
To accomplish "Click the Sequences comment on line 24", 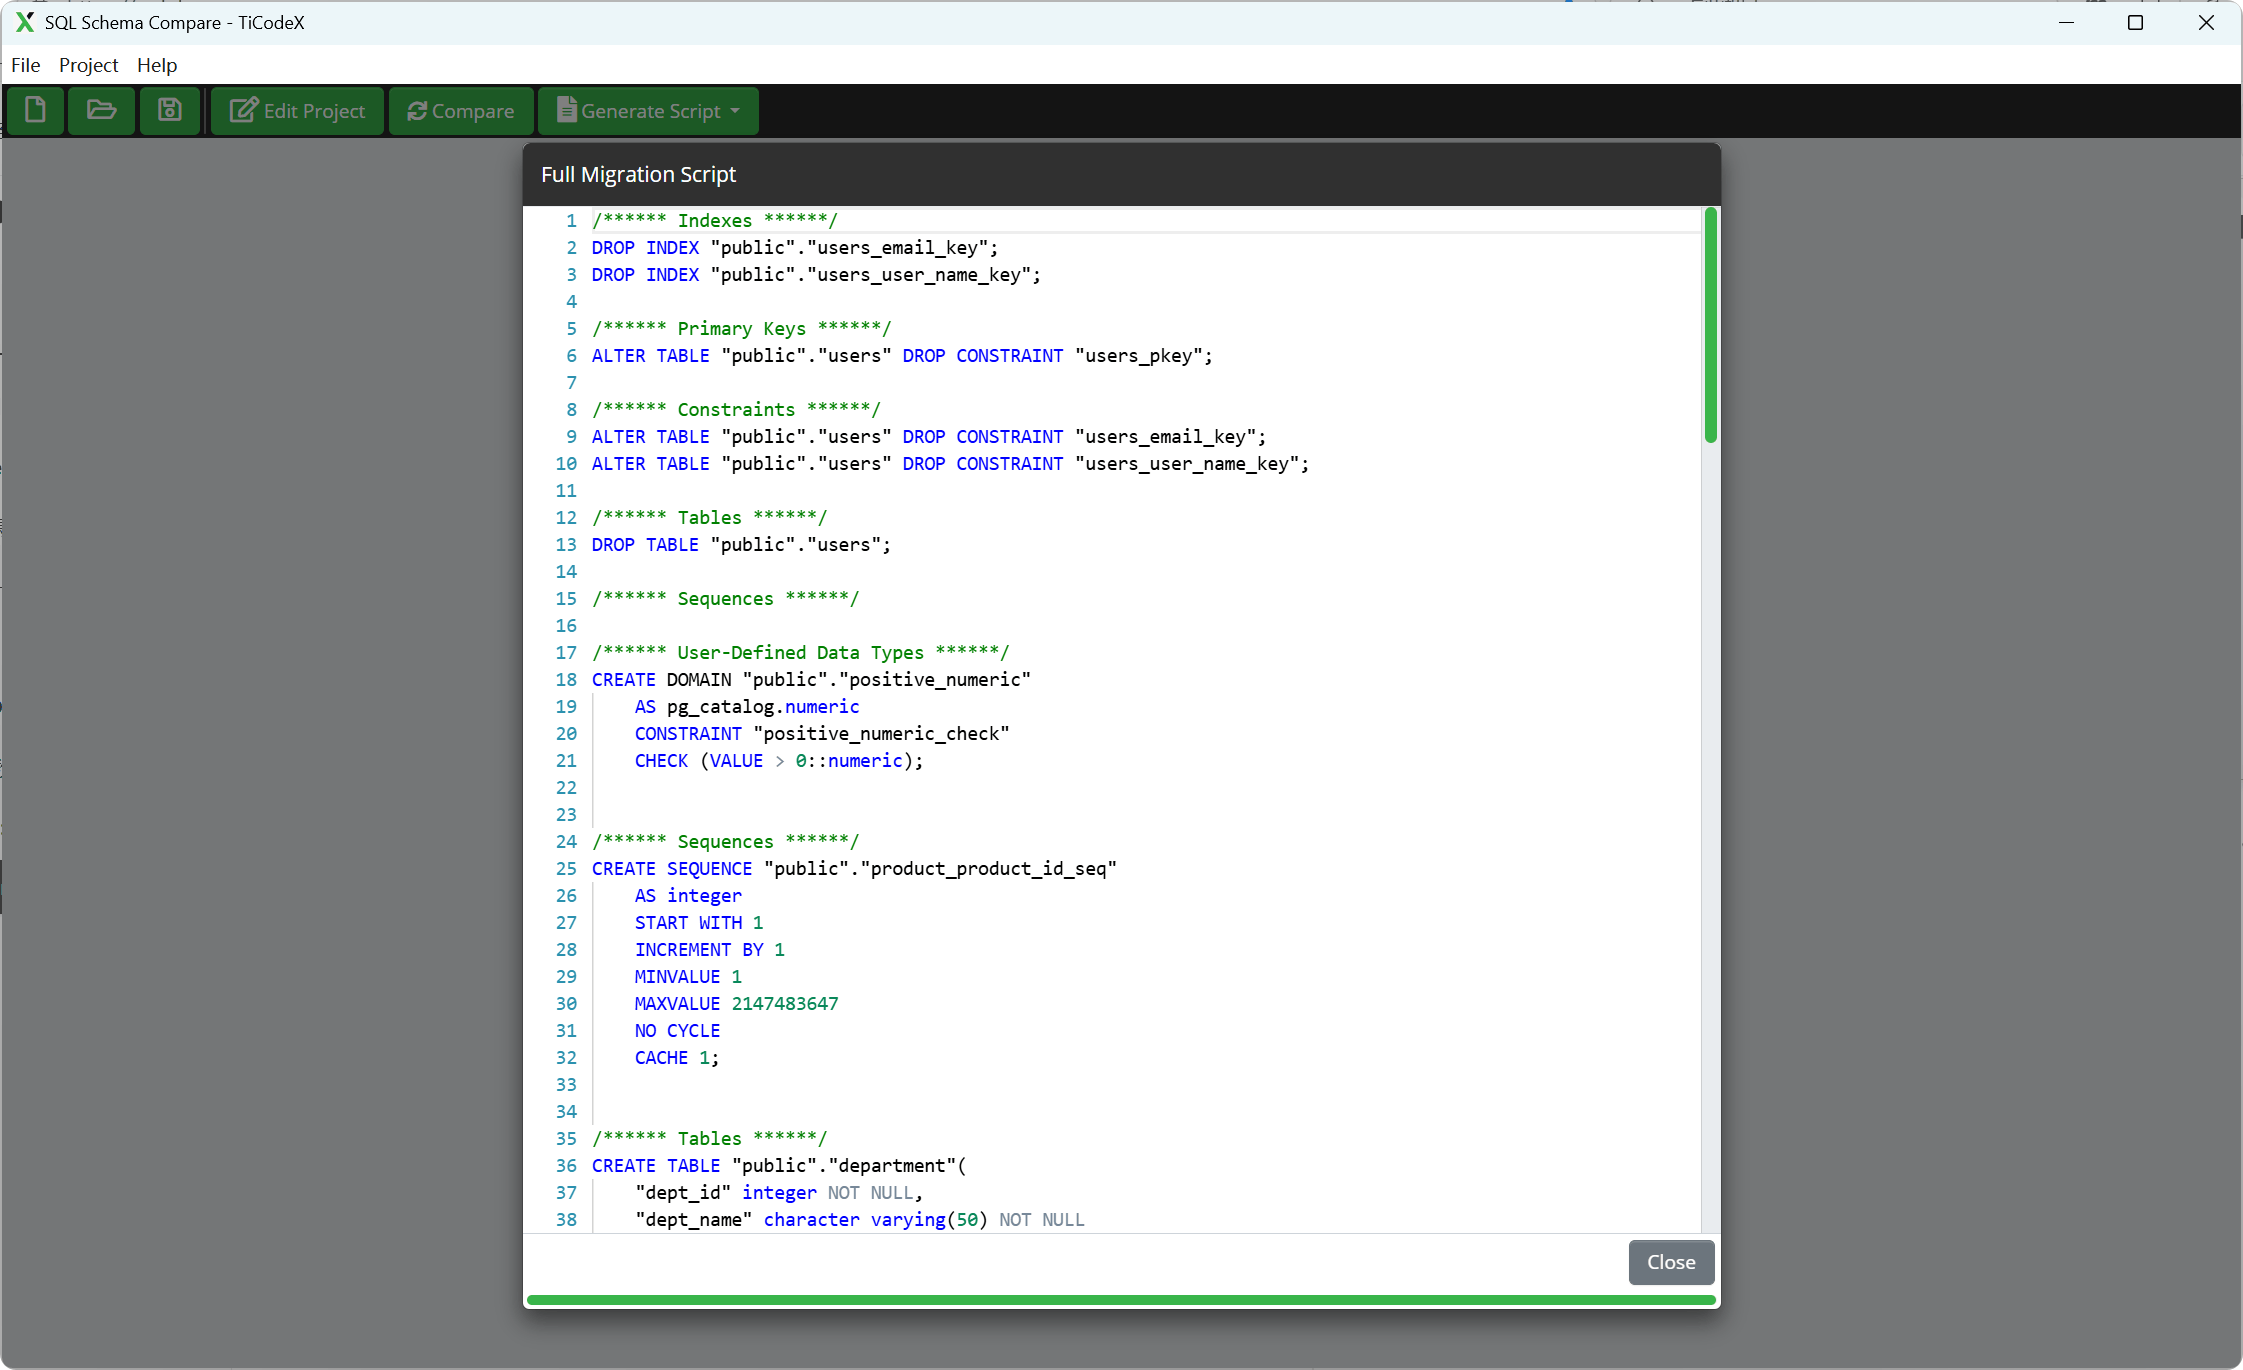I will [x=725, y=841].
